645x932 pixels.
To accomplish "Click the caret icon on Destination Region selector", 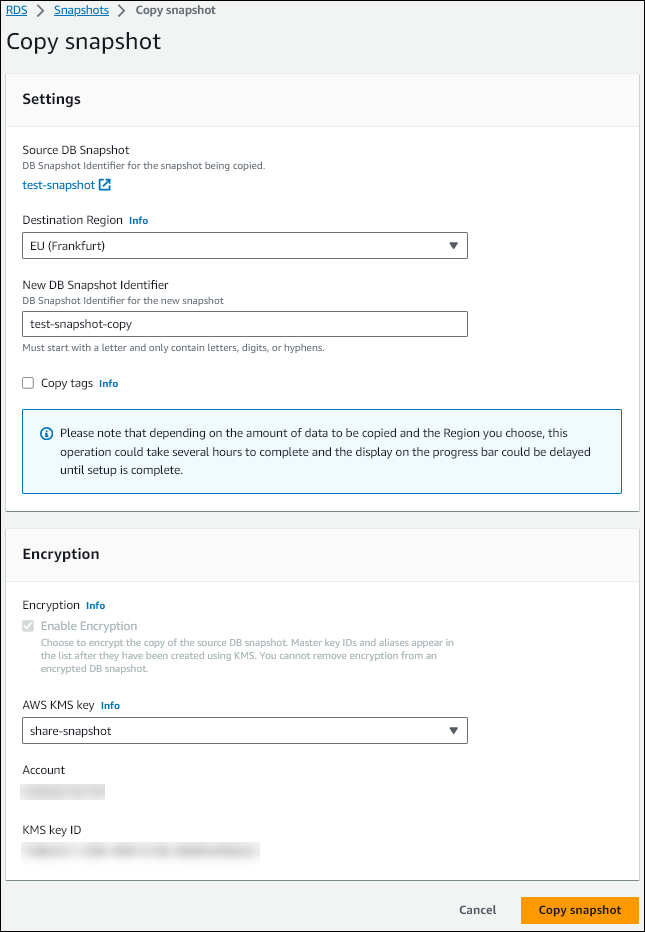I will pos(455,245).
